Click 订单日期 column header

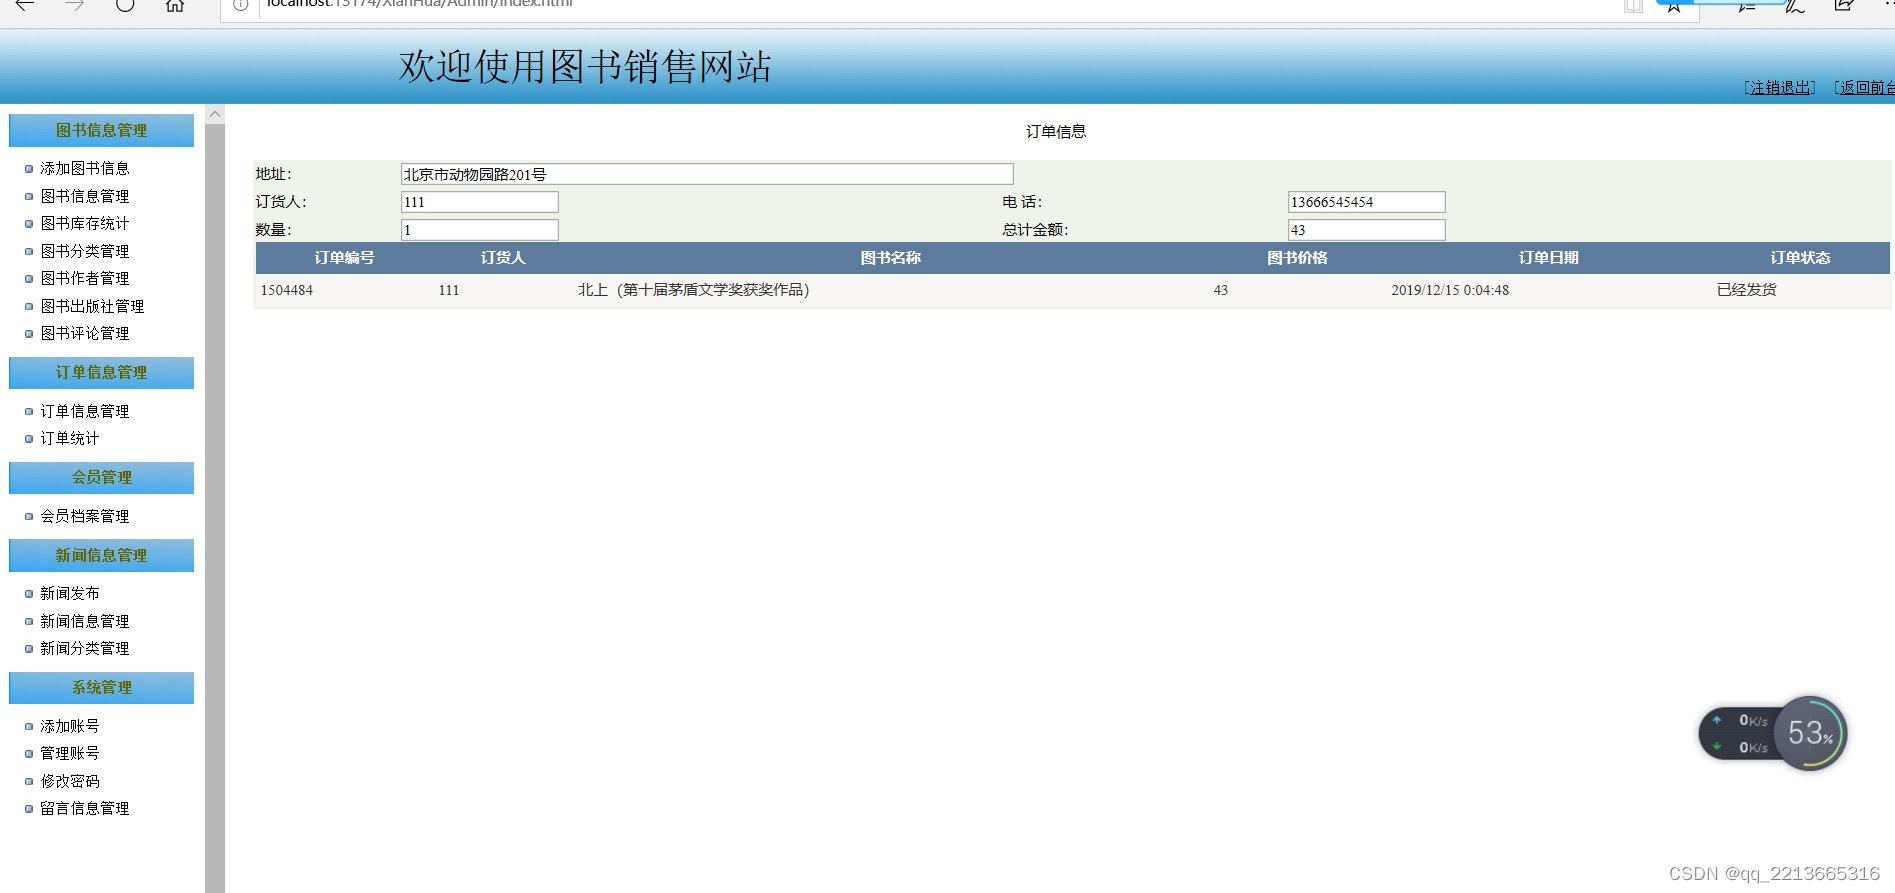click(x=1548, y=258)
